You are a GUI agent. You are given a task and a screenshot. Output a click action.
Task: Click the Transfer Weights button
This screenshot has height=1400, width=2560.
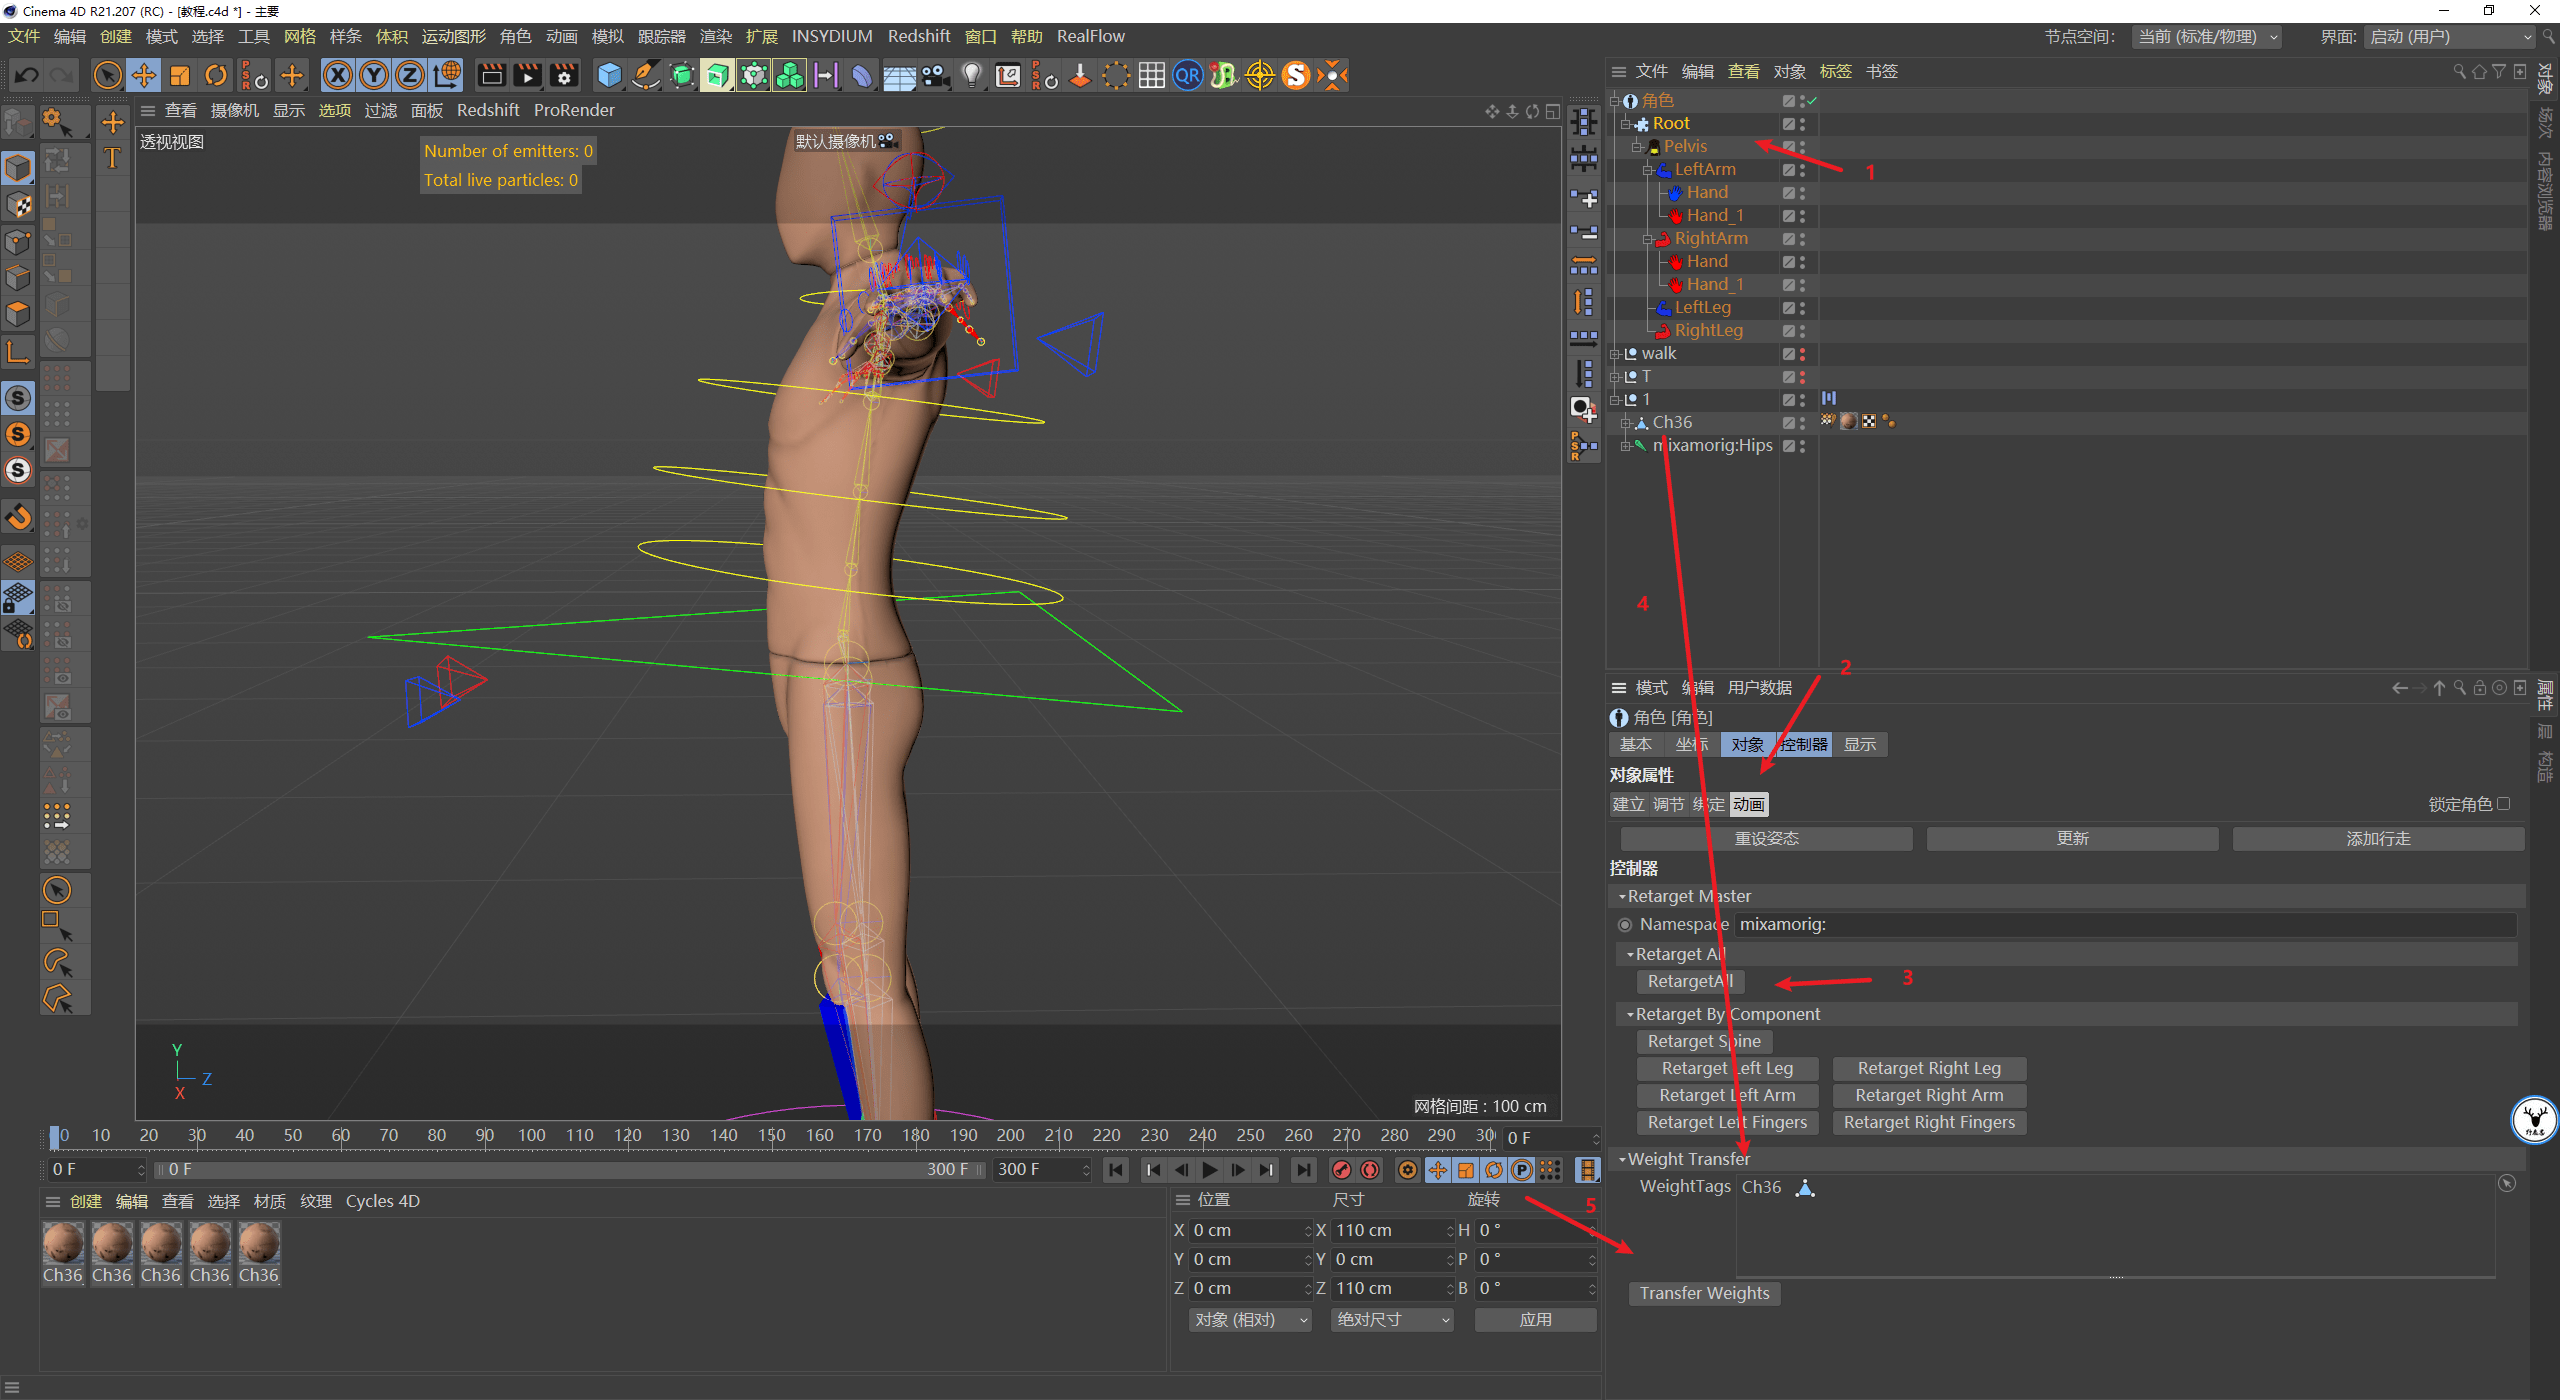coord(1704,1293)
